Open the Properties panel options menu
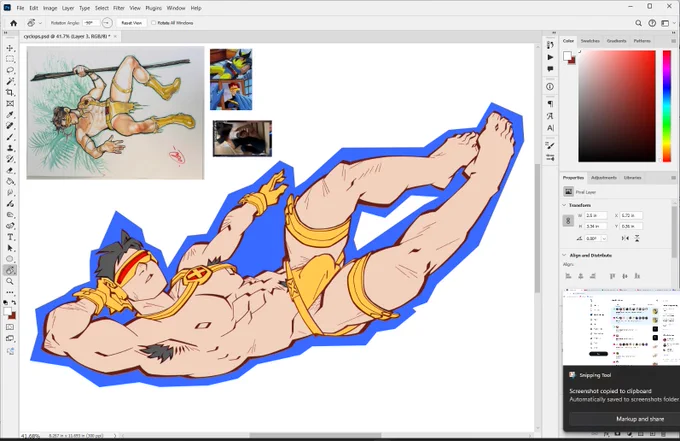 (x=673, y=178)
